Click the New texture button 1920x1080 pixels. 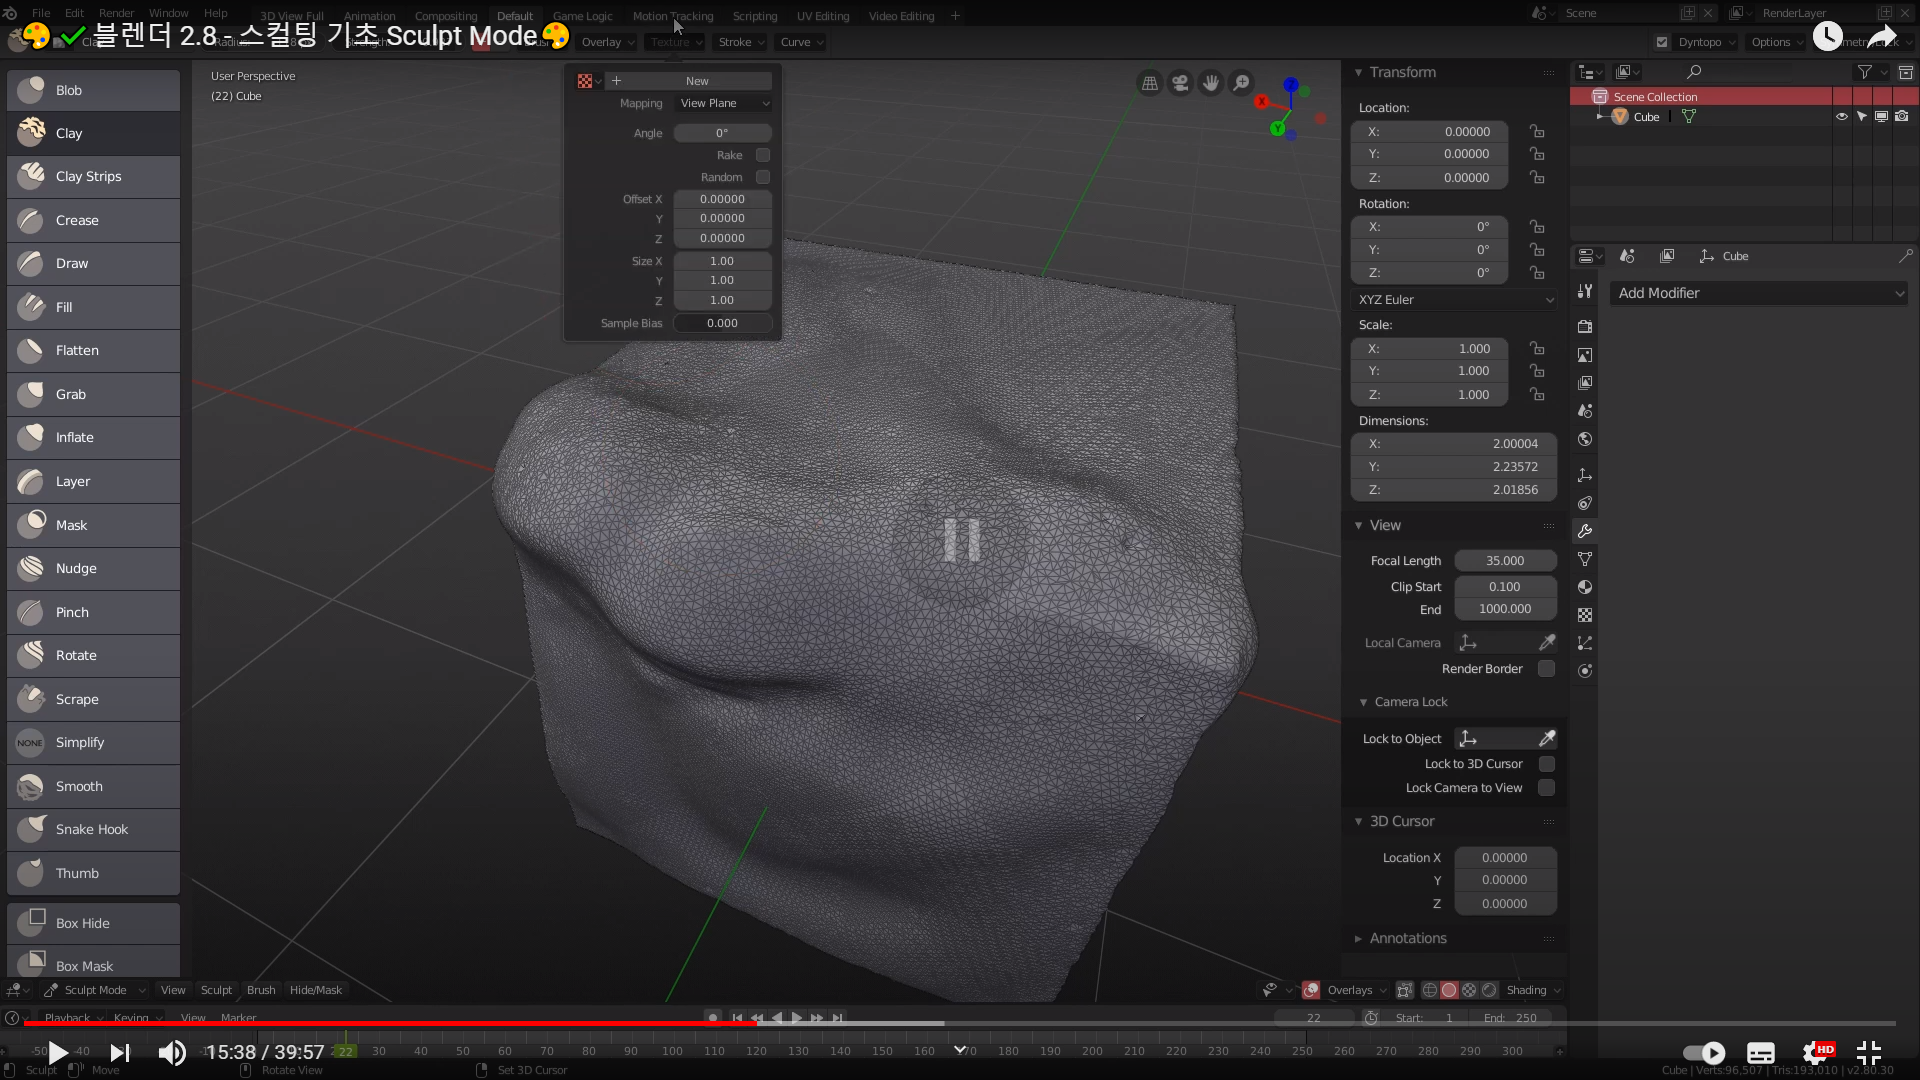click(697, 81)
